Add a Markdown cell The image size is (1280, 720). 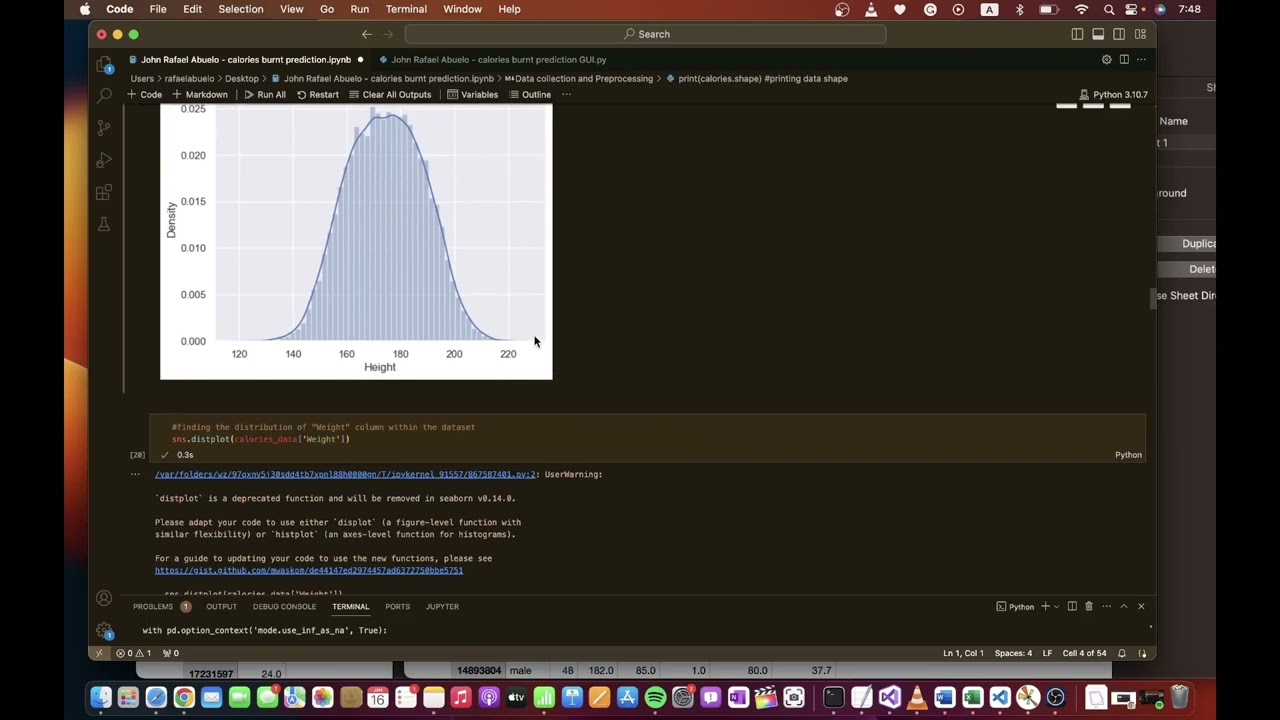click(200, 95)
